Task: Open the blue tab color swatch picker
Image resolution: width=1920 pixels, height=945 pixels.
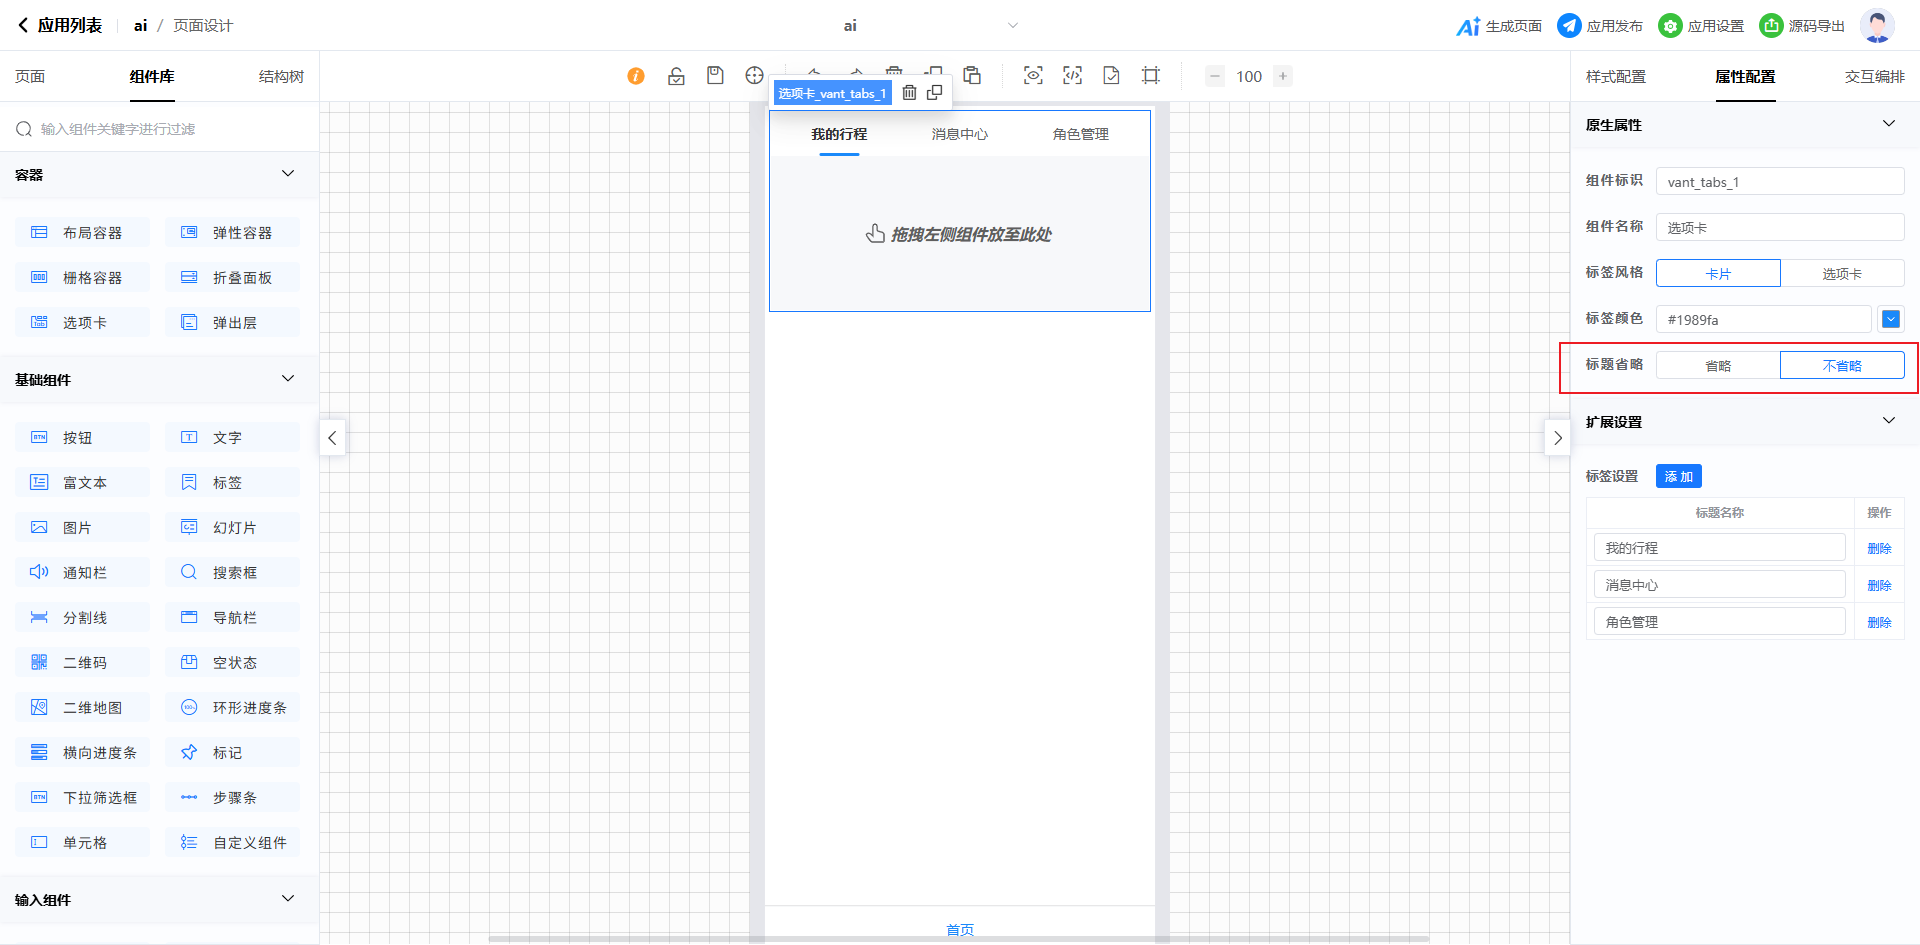Action: coord(1890,319)
